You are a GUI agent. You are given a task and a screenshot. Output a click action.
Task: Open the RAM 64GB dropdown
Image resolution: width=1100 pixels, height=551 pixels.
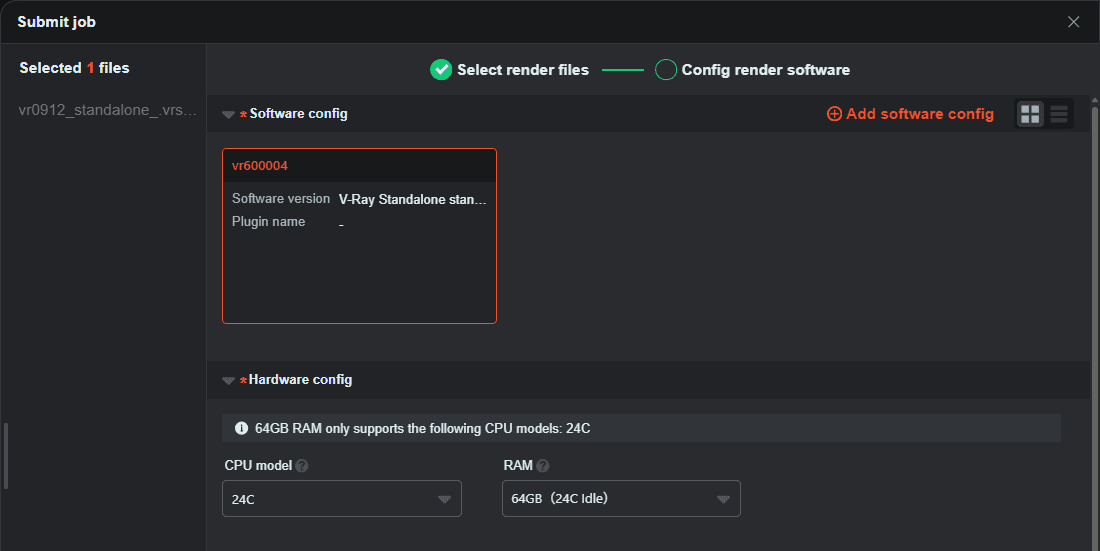620,499
